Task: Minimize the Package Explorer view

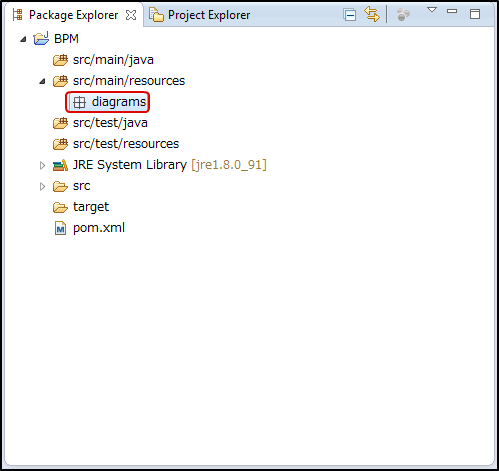Action: 452,11
